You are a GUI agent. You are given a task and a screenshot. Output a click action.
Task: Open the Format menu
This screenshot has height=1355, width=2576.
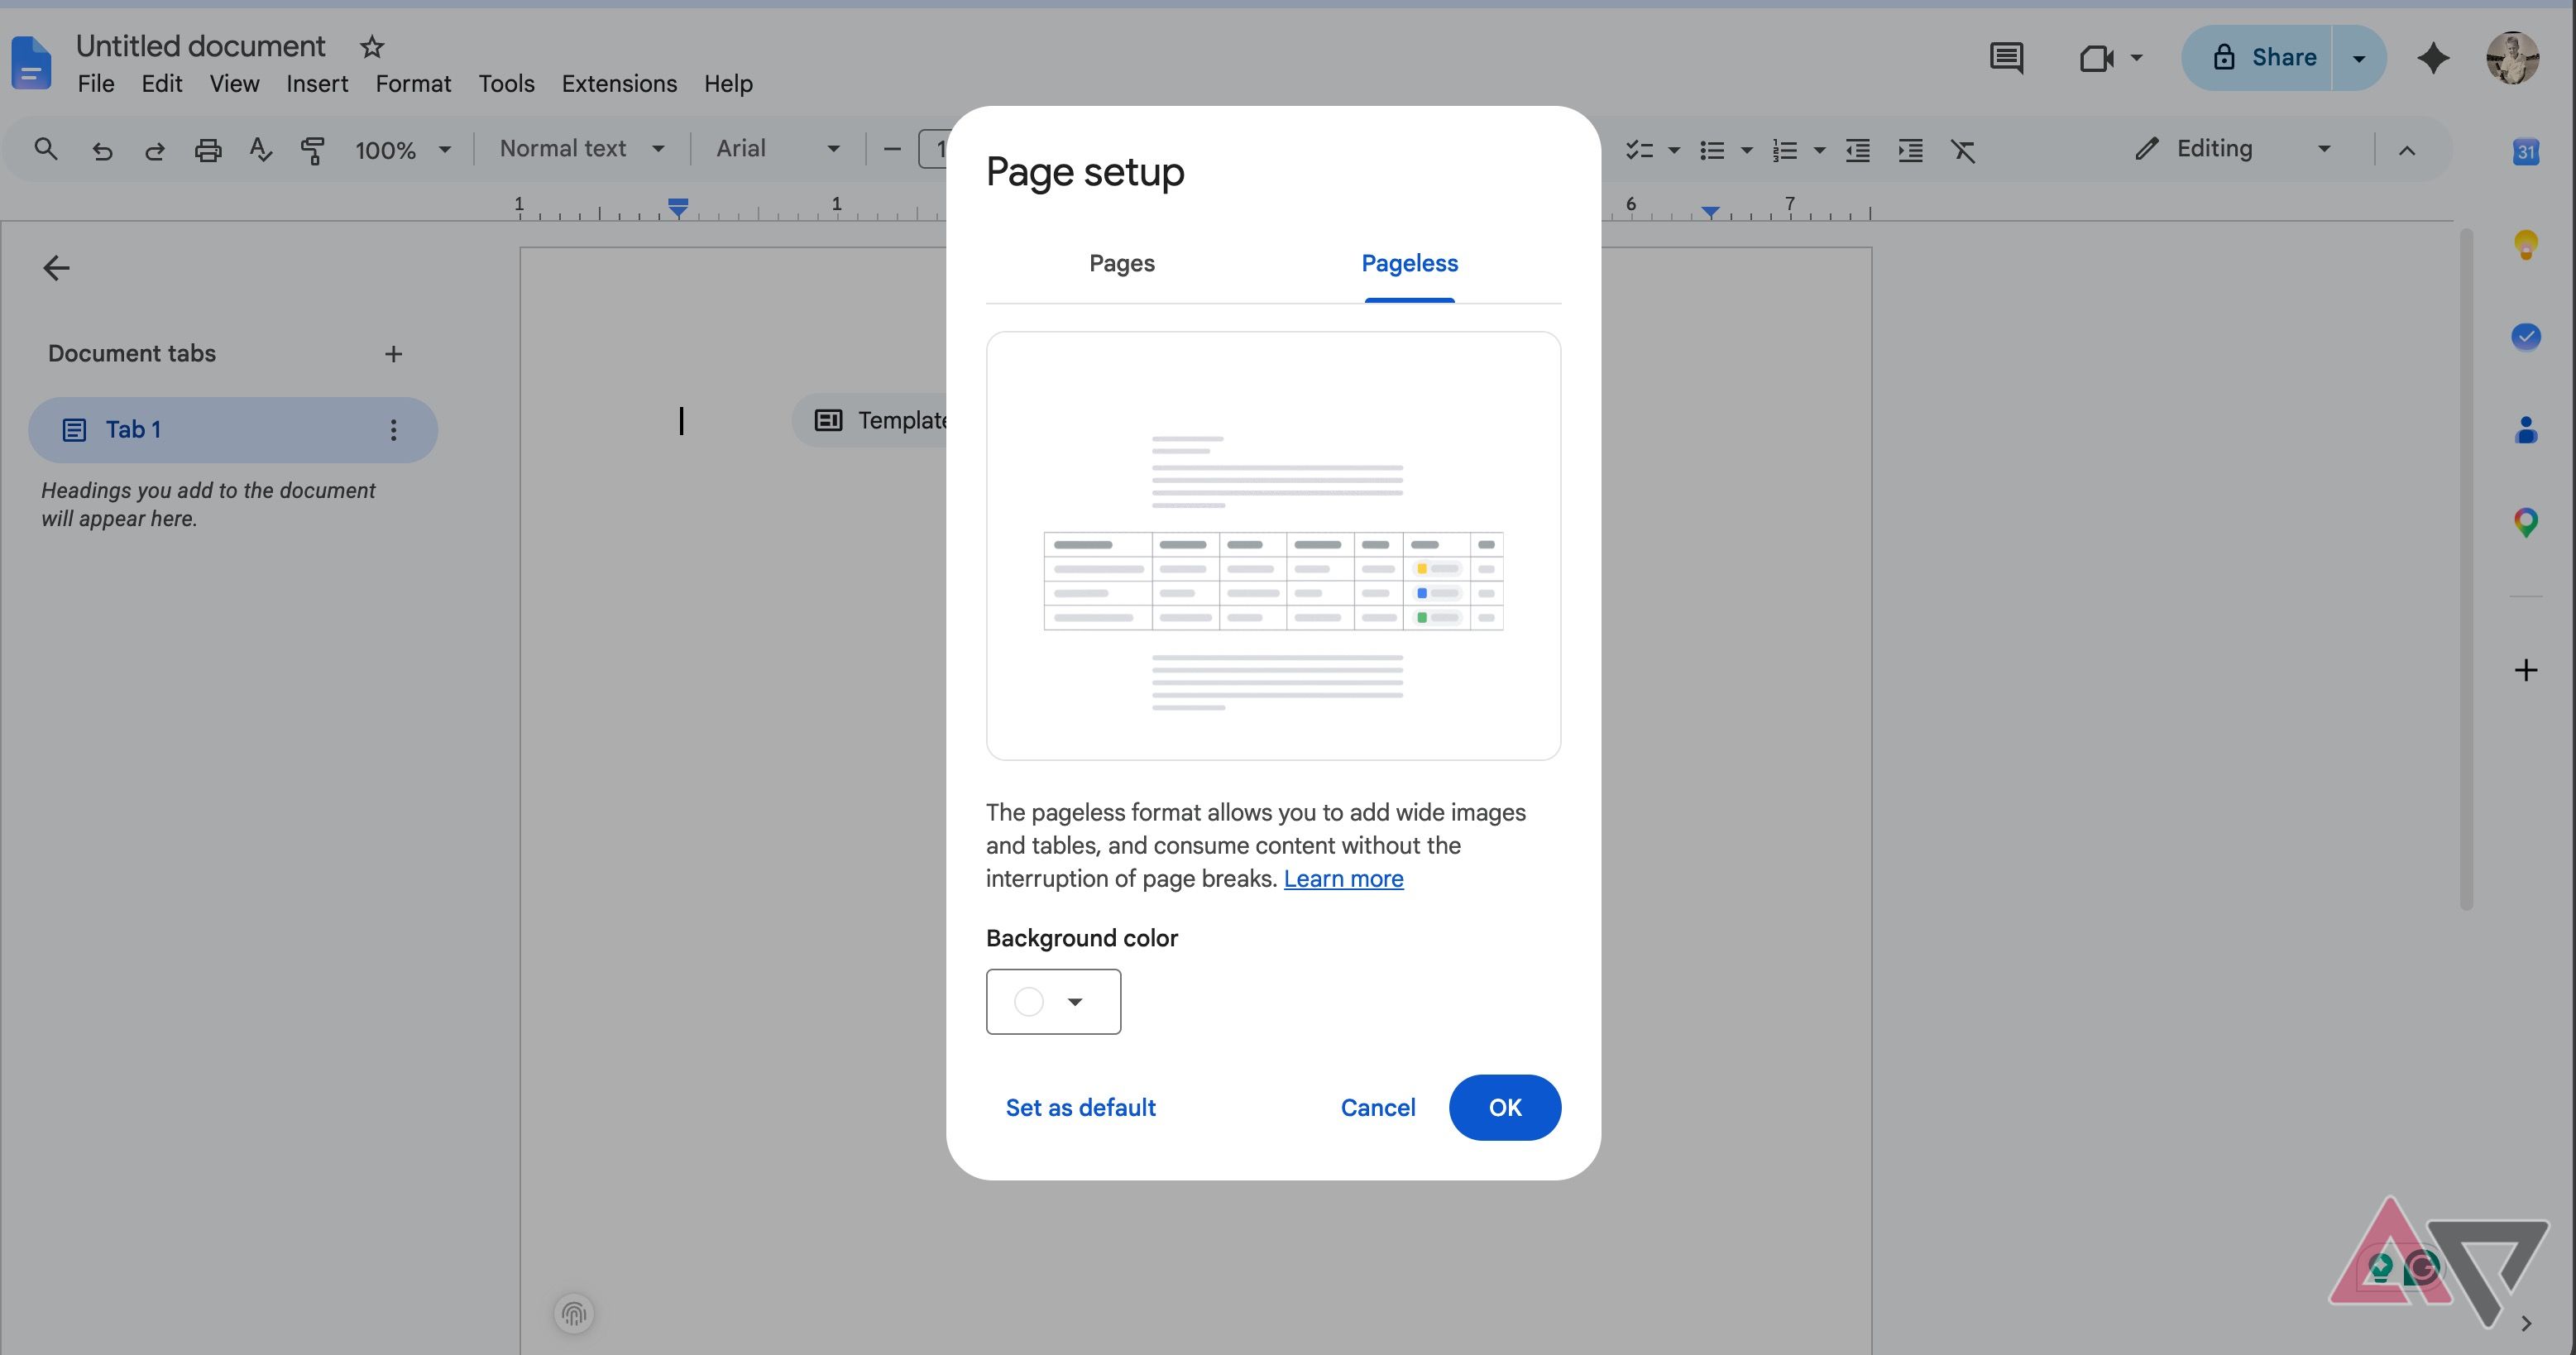click(x=413, y=84)
